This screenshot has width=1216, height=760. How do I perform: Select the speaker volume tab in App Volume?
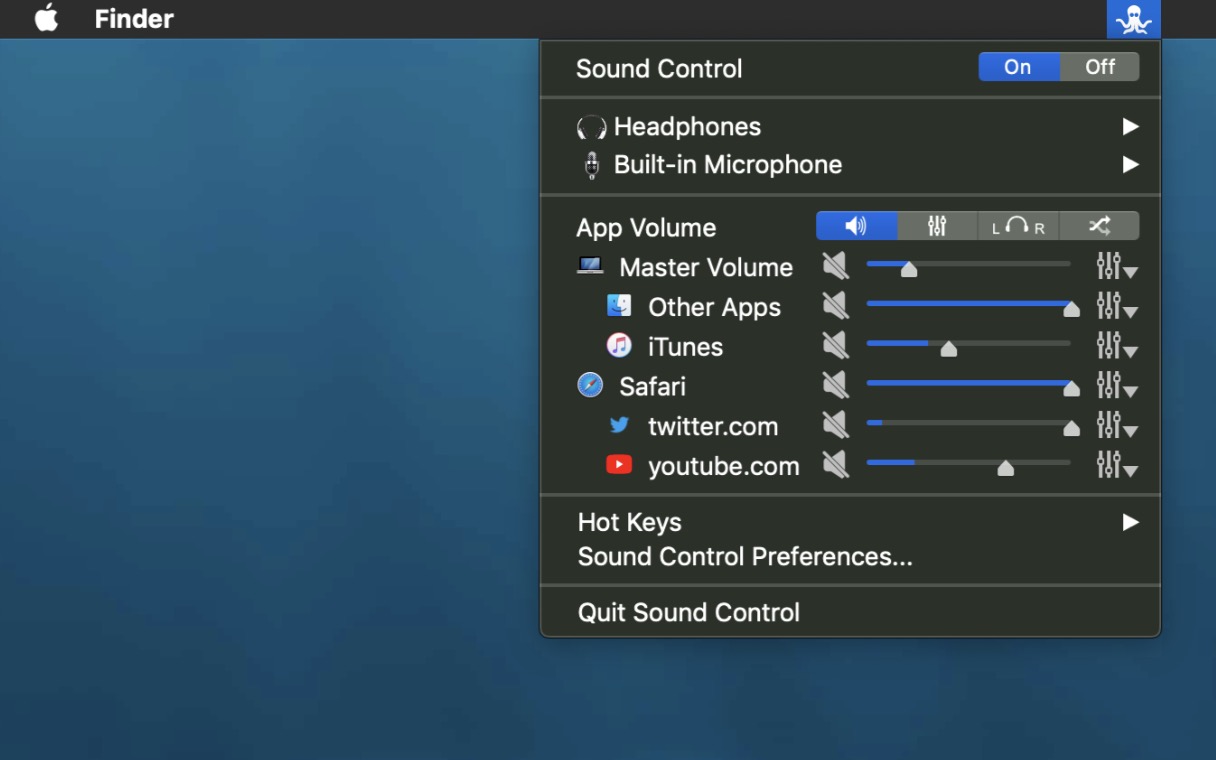(856, 226)
